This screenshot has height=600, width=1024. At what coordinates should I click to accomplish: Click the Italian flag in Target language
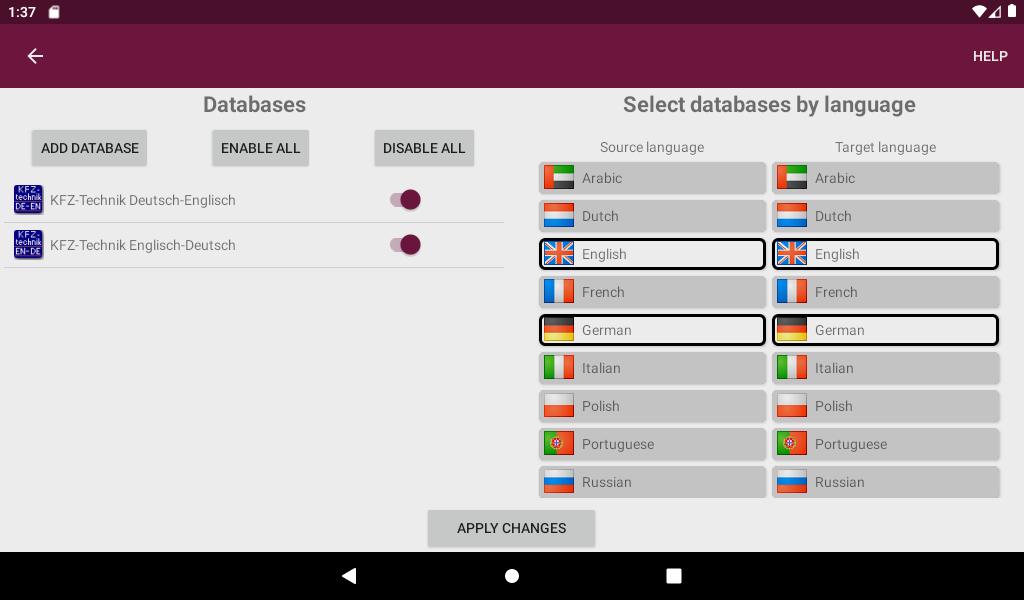point(792,367)
